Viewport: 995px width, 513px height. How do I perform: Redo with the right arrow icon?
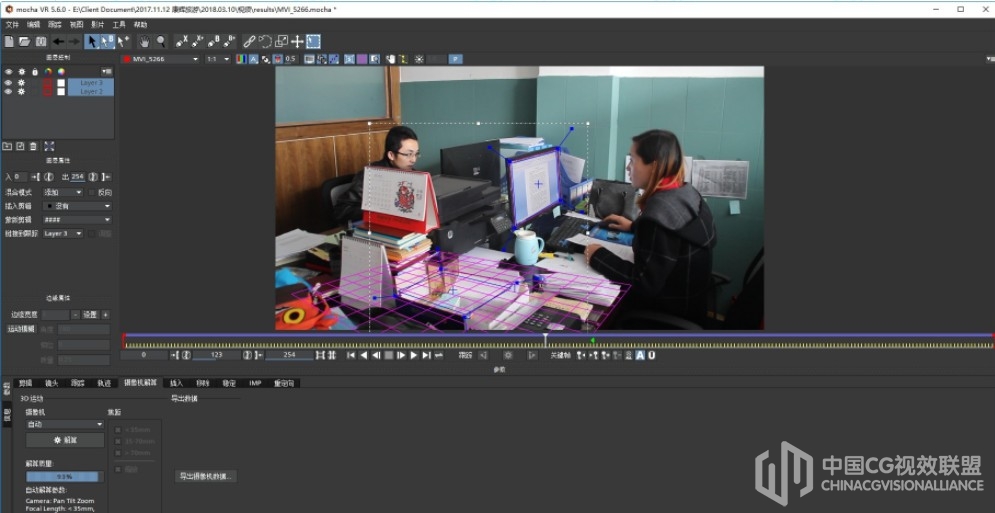click(74, 42)
